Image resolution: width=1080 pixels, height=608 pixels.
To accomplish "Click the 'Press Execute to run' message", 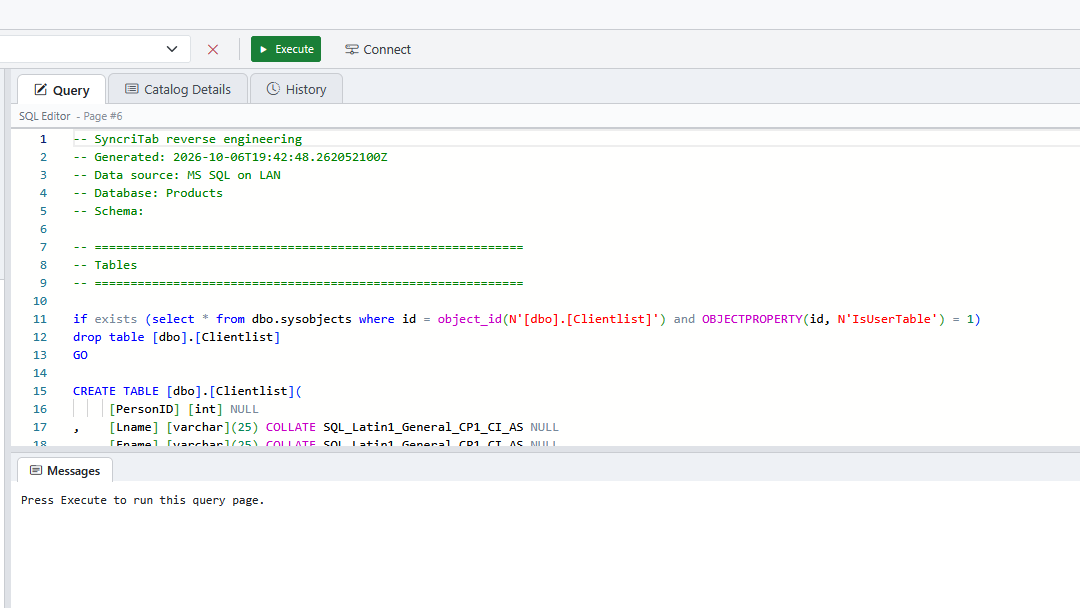I will coord(143,500).
